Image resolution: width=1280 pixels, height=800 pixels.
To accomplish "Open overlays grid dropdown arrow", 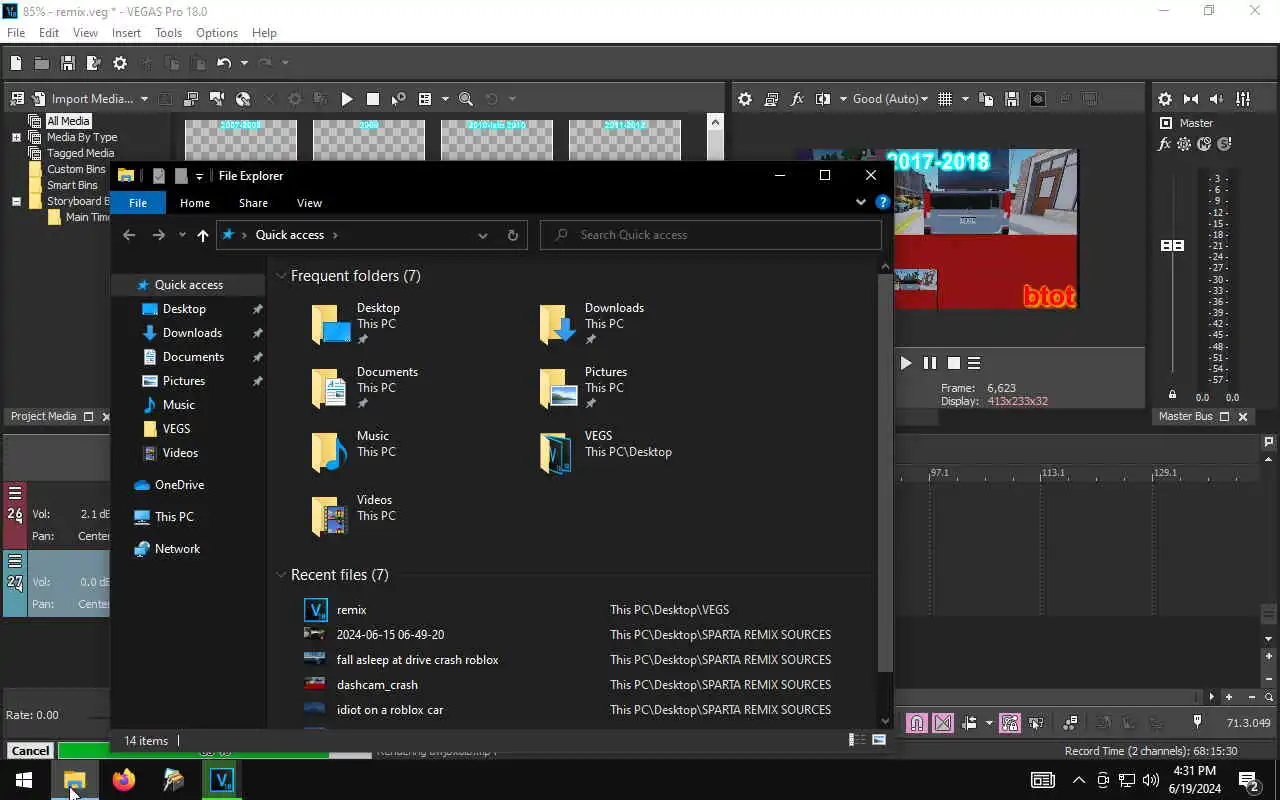I will point(965,99).
